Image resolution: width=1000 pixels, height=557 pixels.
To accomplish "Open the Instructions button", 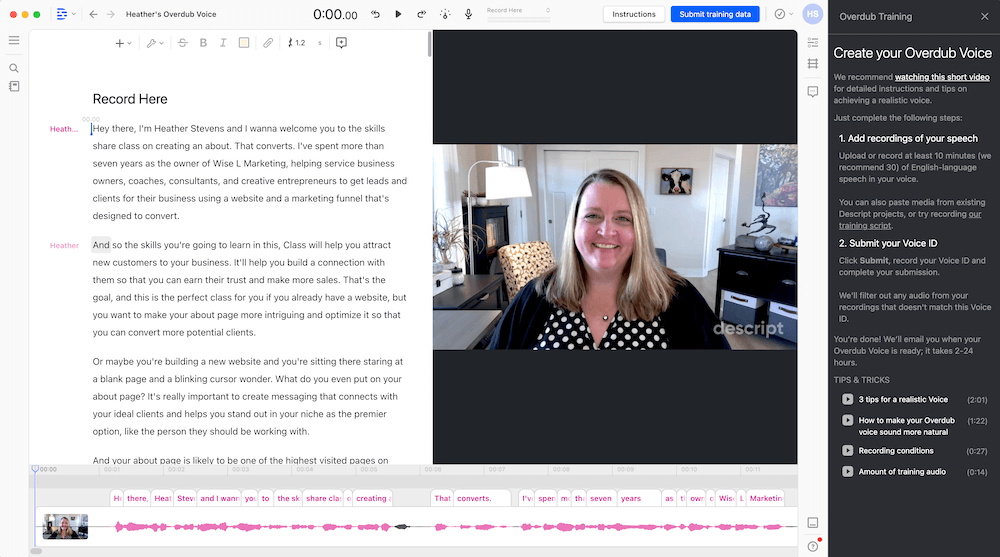I will point(633,14).
